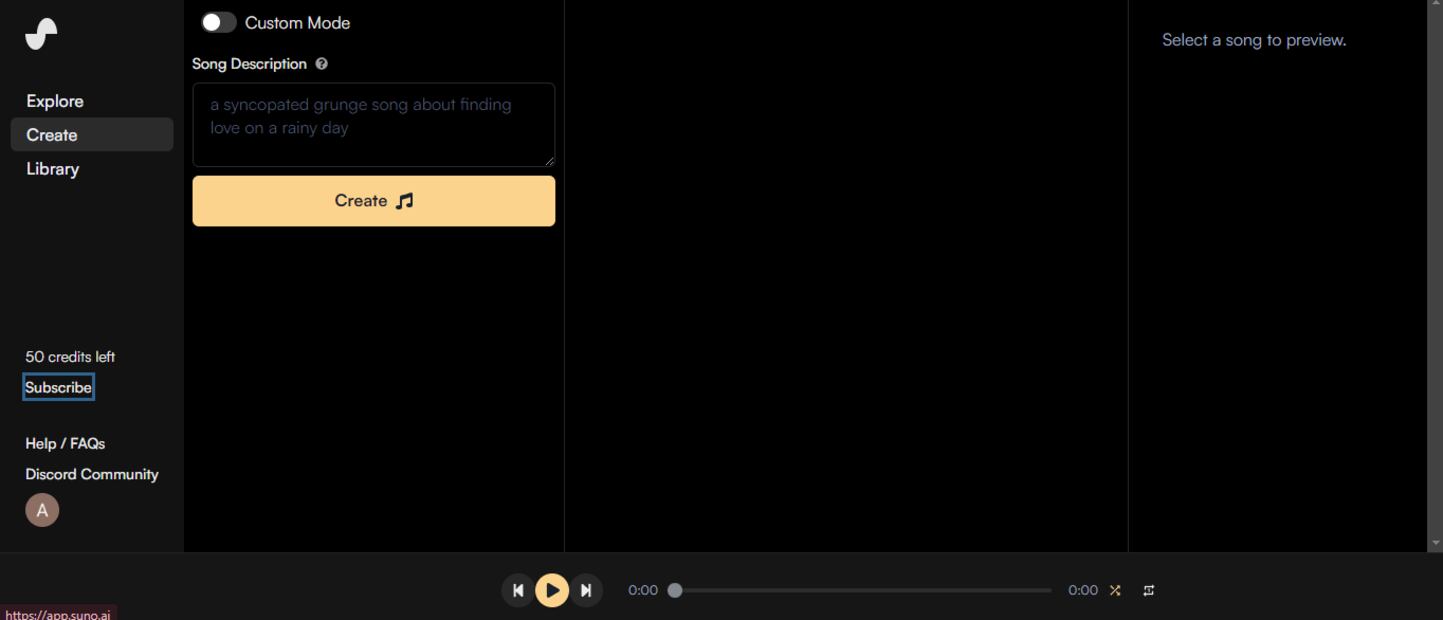Image resolution: width=1443 pixels, height=620 pixels.
Task: Enable the Custom Mode switch
Action: 218,22
